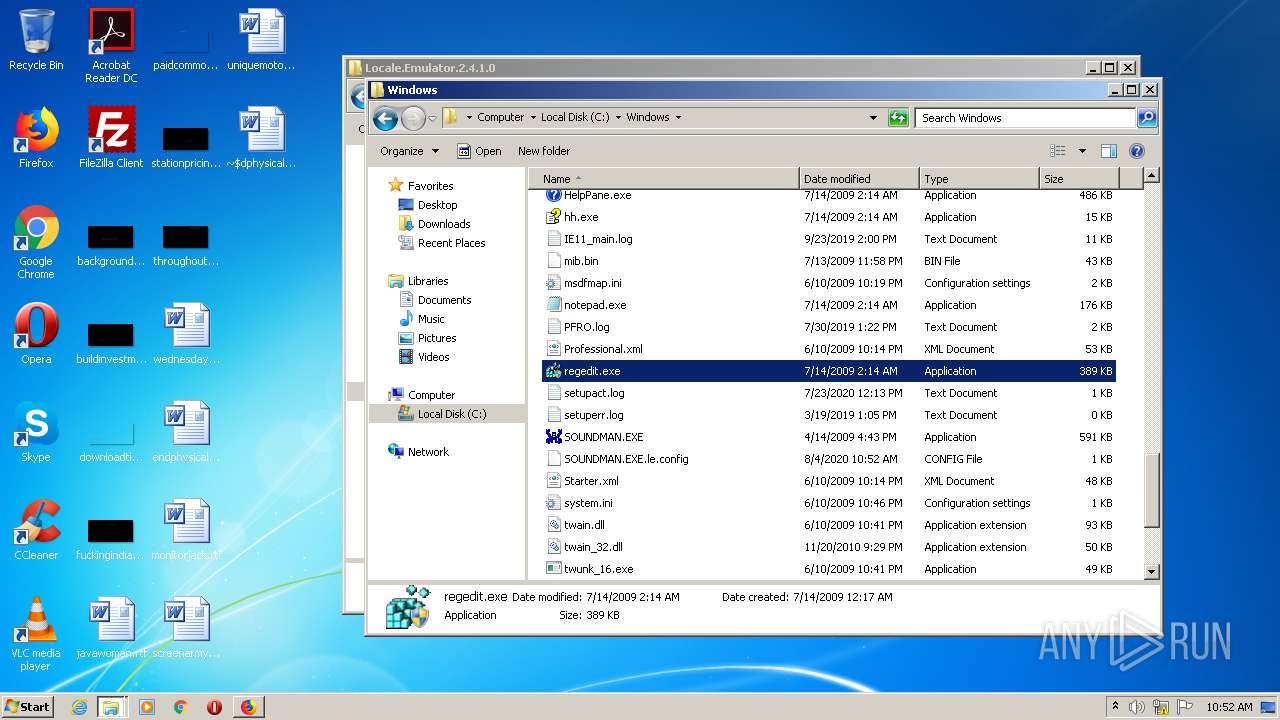Sort by Type column header
Screen dimensions: 1280x720
pos(979,179)
